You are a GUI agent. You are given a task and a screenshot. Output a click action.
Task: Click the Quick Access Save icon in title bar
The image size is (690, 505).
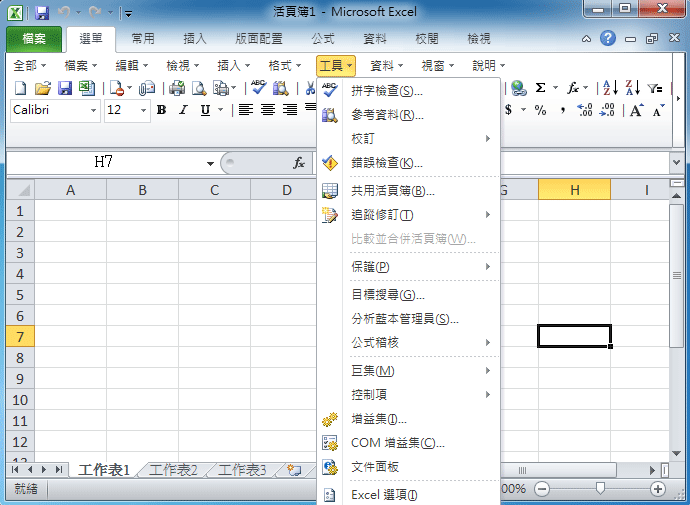42,13
